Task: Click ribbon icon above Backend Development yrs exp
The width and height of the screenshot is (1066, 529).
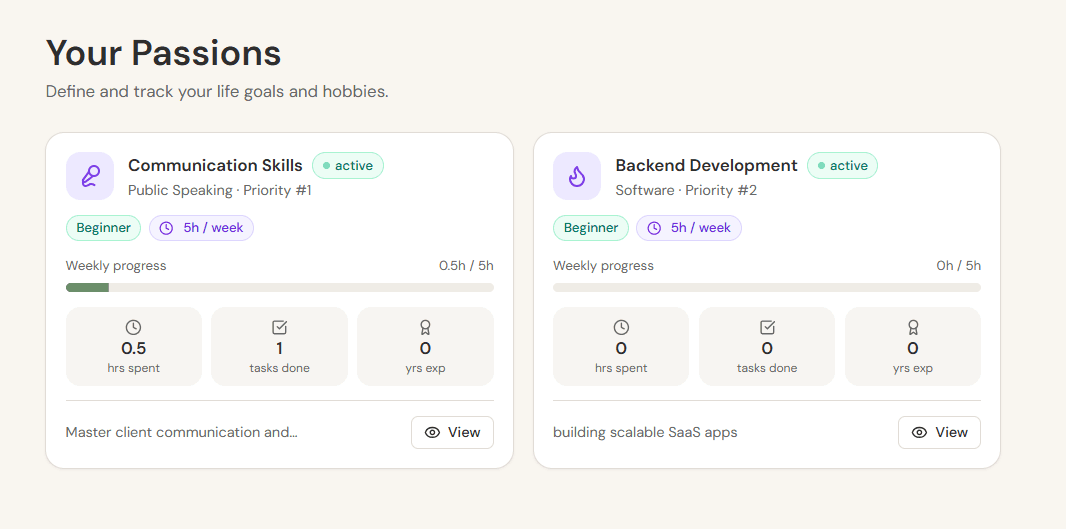Action: click(x=913, y=328)
